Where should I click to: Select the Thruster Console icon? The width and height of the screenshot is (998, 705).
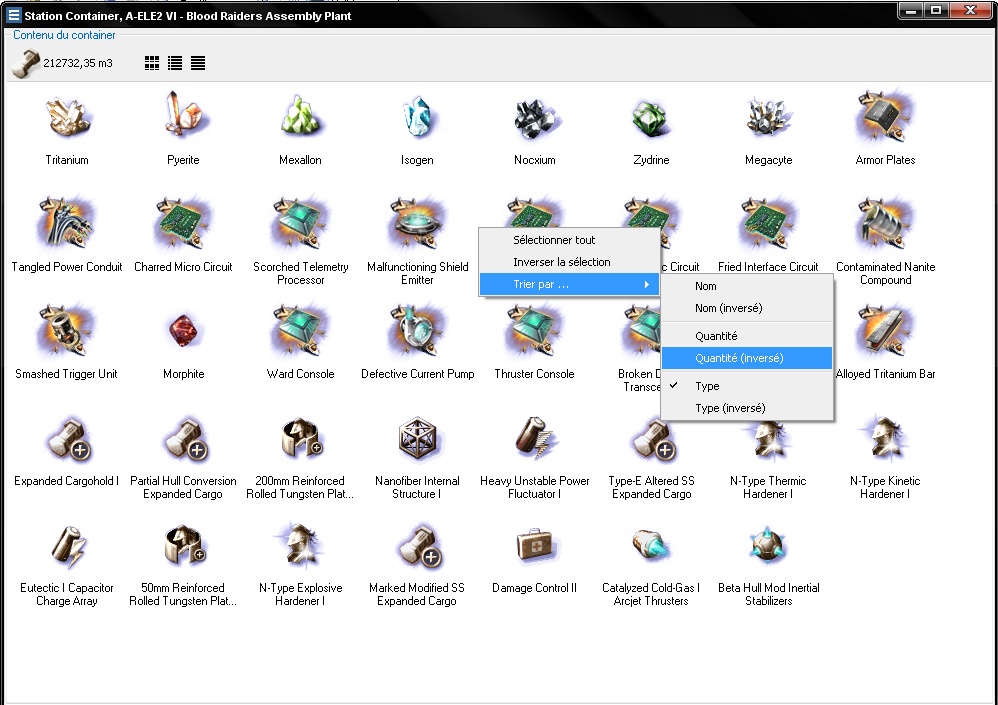click(x=535, y=330)
